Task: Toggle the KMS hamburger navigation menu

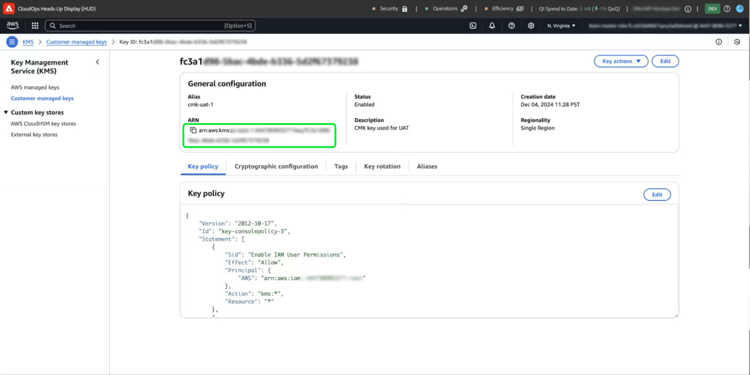Action: (x=12, y=42)
